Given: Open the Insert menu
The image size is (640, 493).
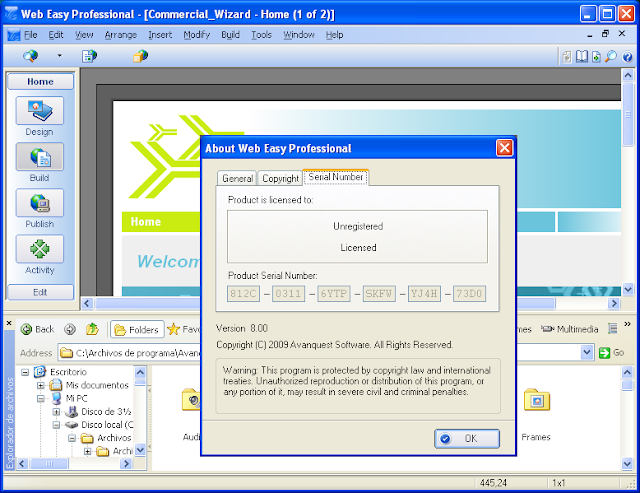Looking at the screenshot, I should (x=160, y=35).
